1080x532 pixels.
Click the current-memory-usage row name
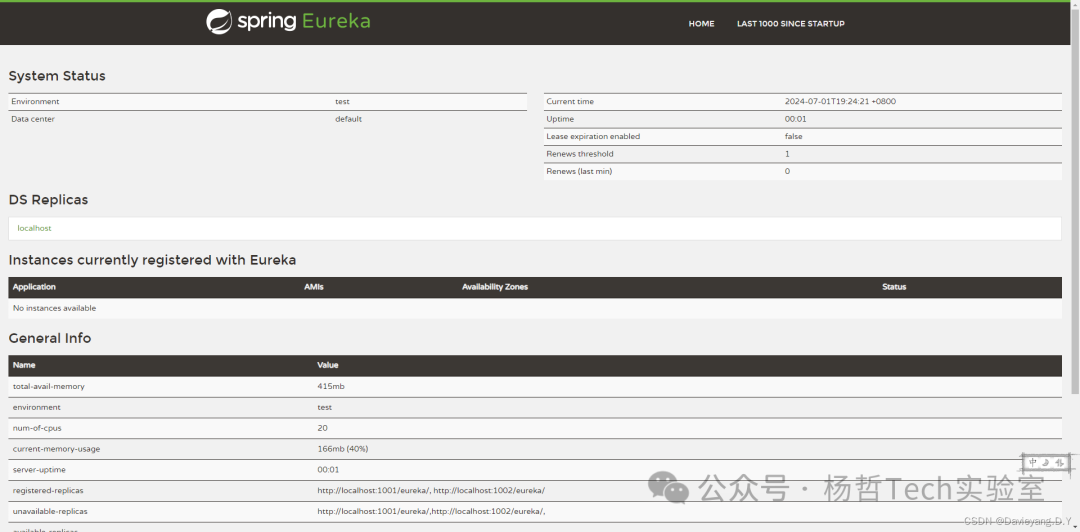pos(56,449)
